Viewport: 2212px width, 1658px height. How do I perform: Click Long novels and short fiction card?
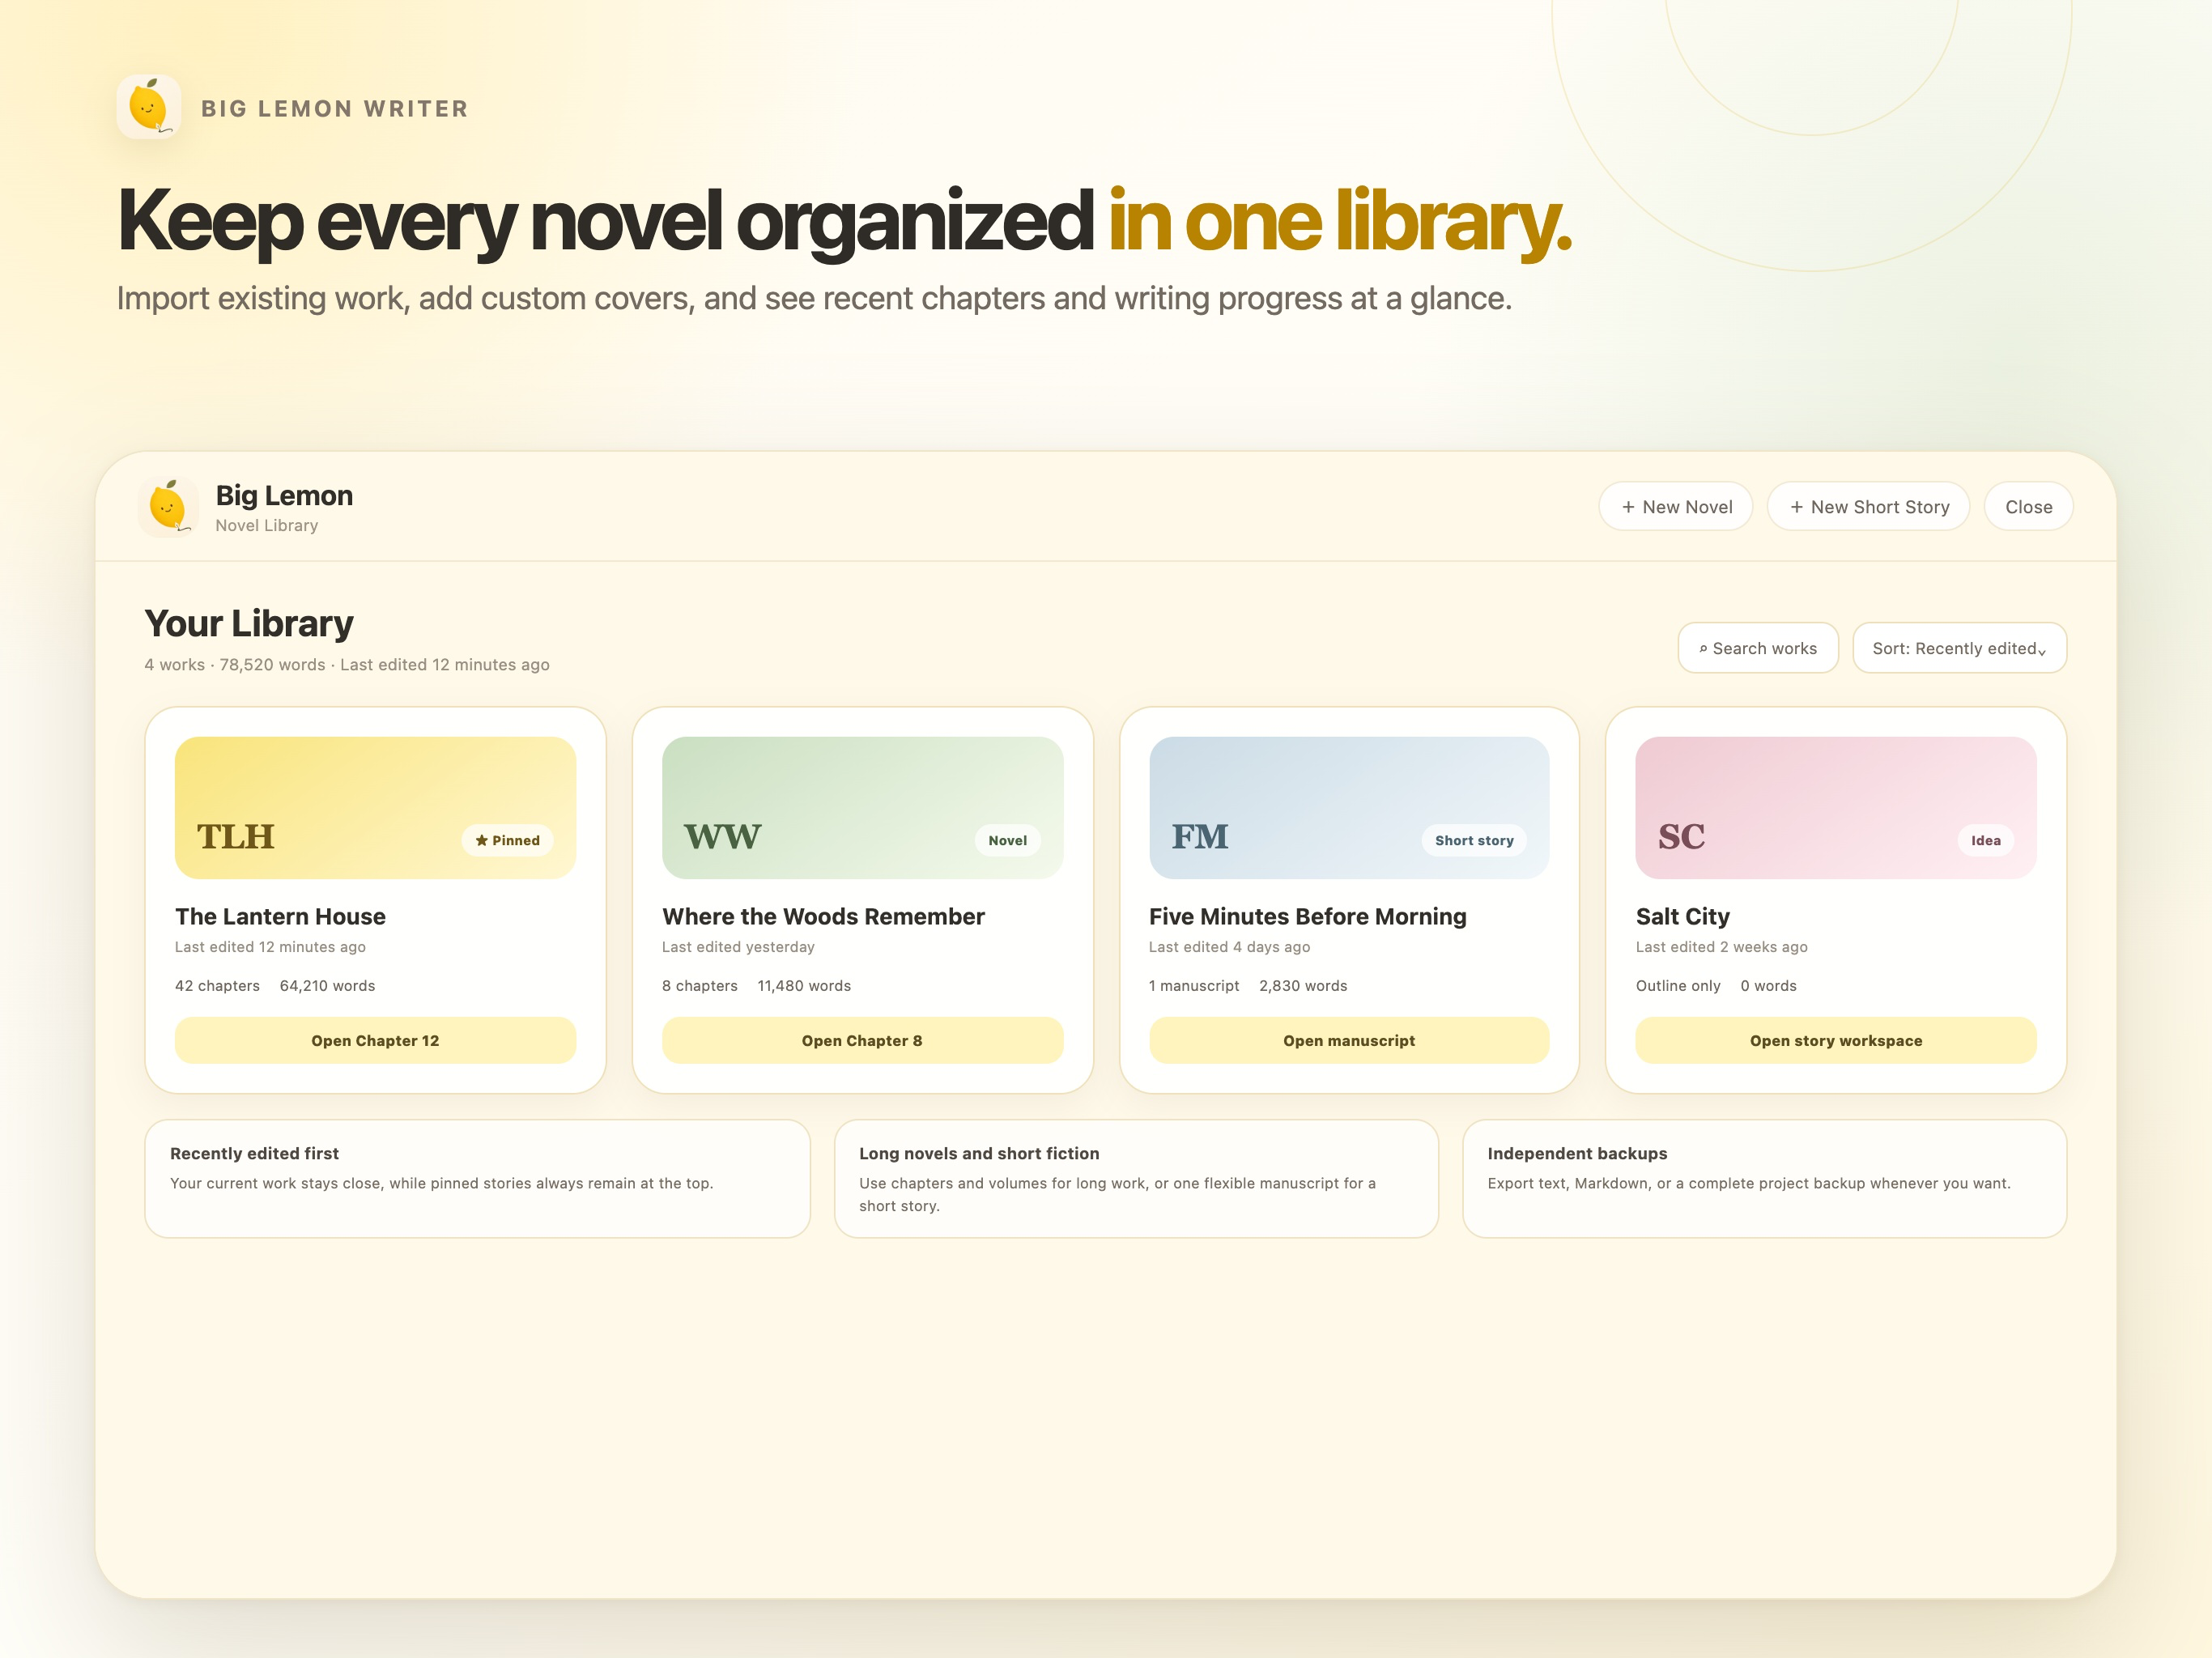pyautogui.click(x=1136, y=1178)
